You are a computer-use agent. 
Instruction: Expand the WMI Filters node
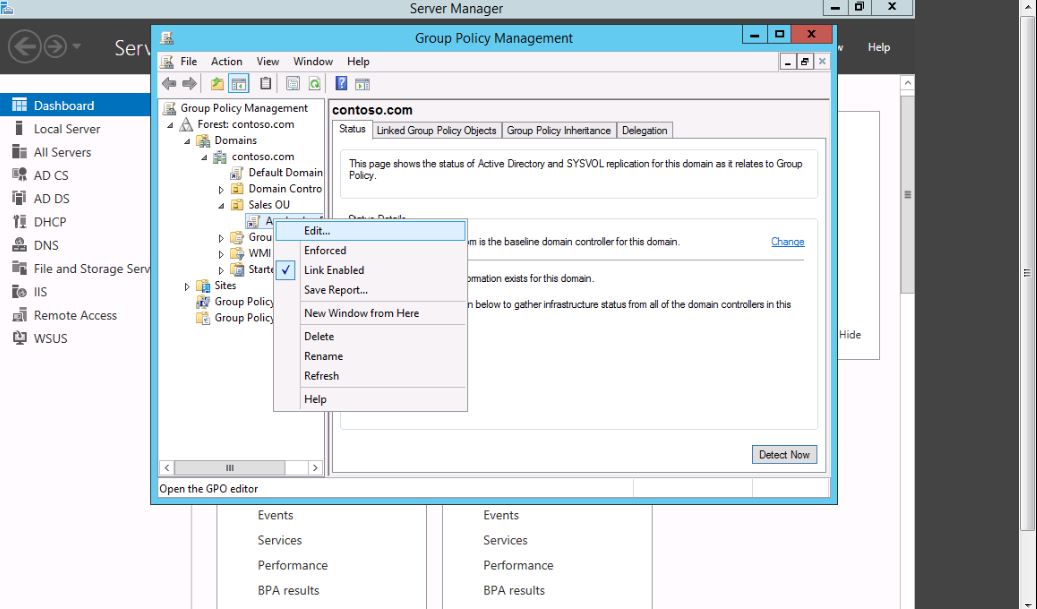point(222,254)
